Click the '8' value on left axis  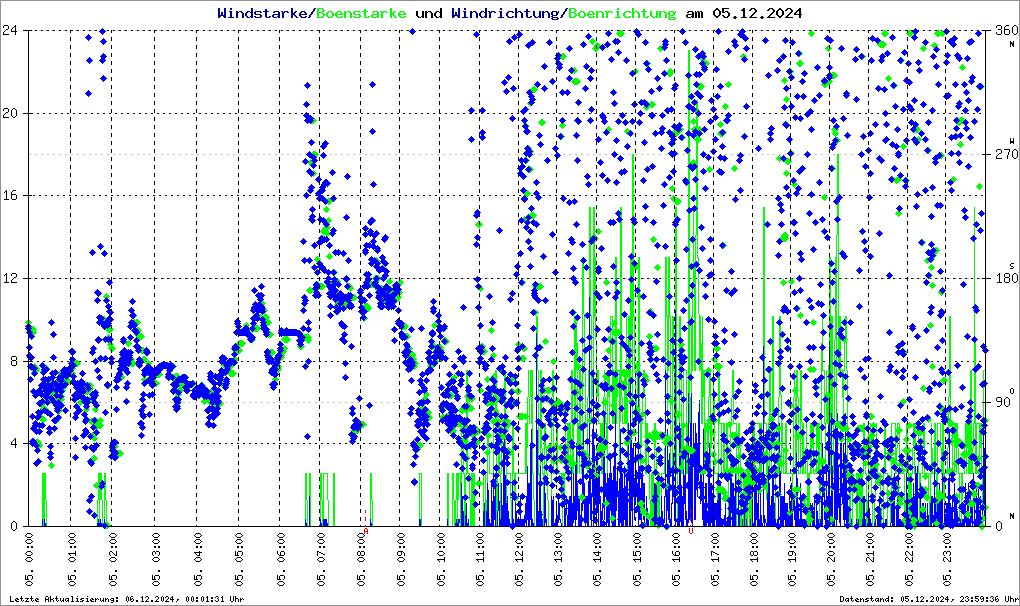pos(16,361)
